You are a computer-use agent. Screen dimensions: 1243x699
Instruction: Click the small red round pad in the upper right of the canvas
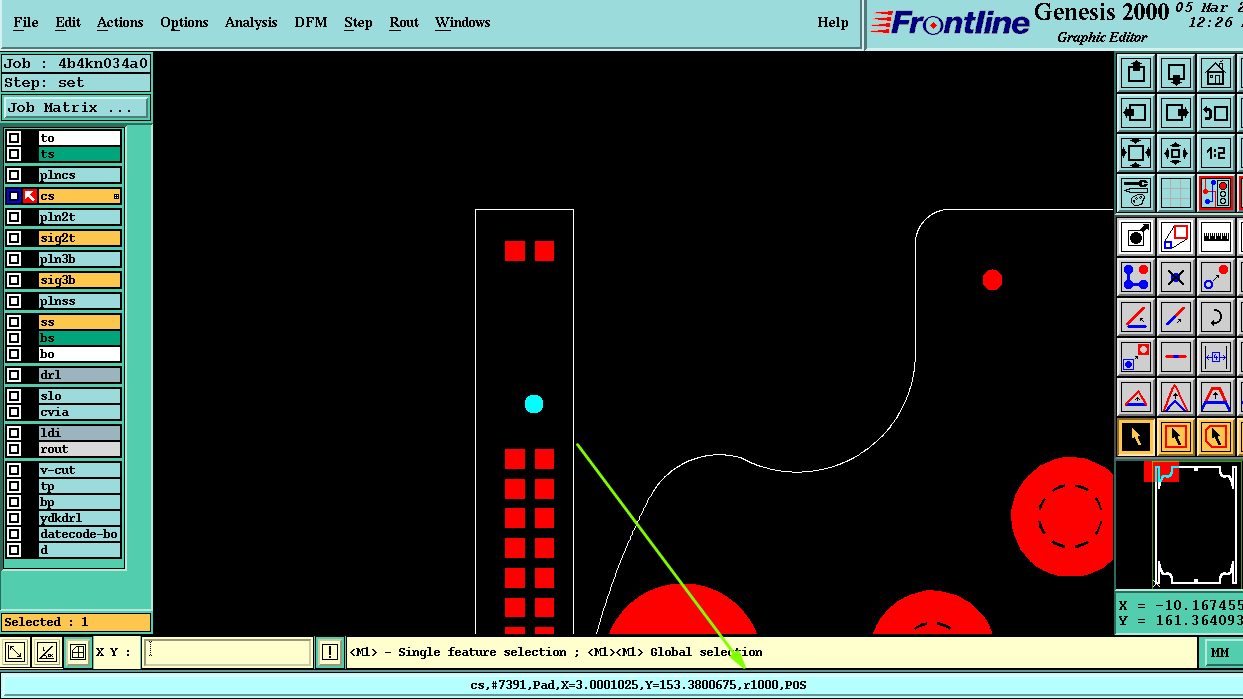pyautogui.click(x=992, y=280)
